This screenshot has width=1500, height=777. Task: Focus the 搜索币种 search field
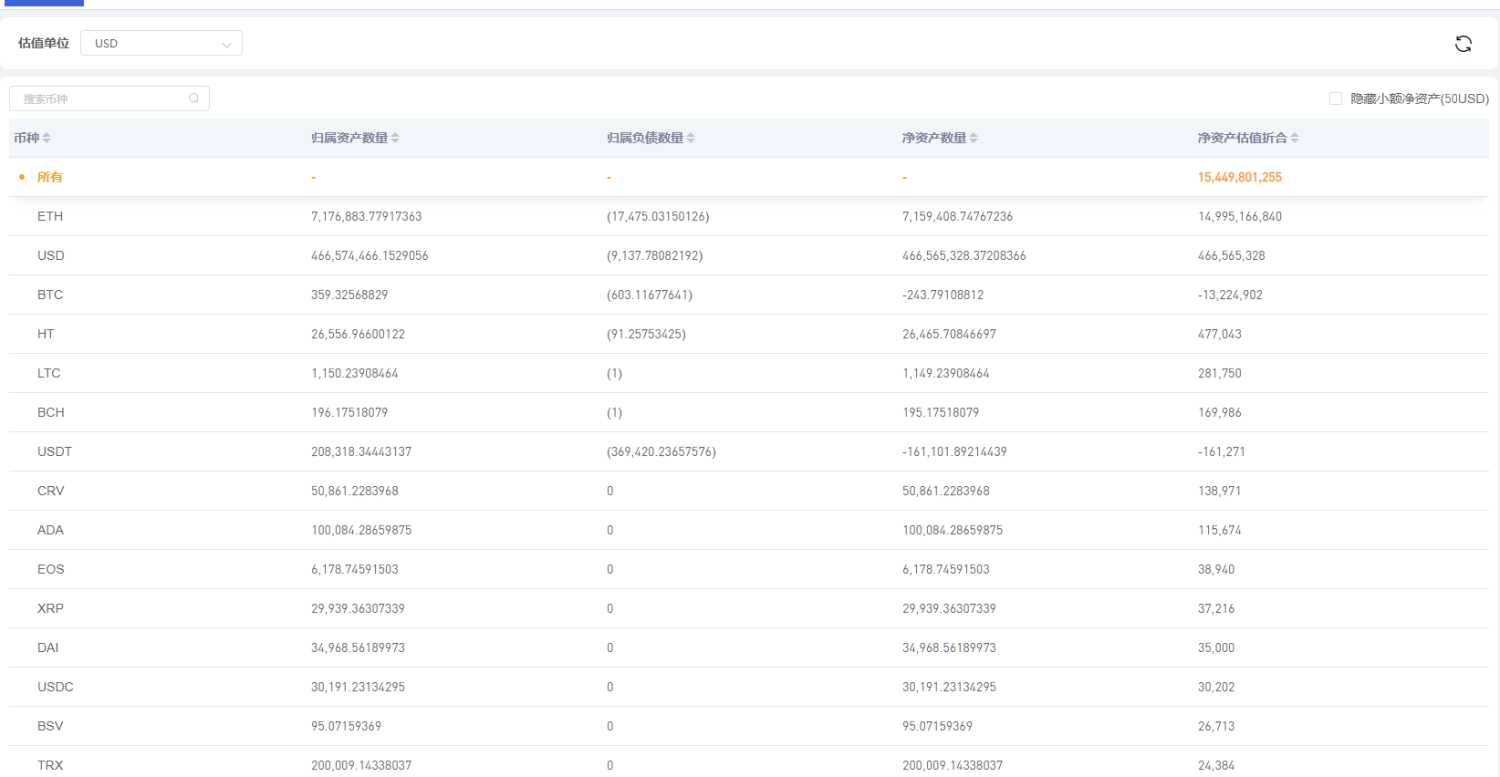pos(109,98)
